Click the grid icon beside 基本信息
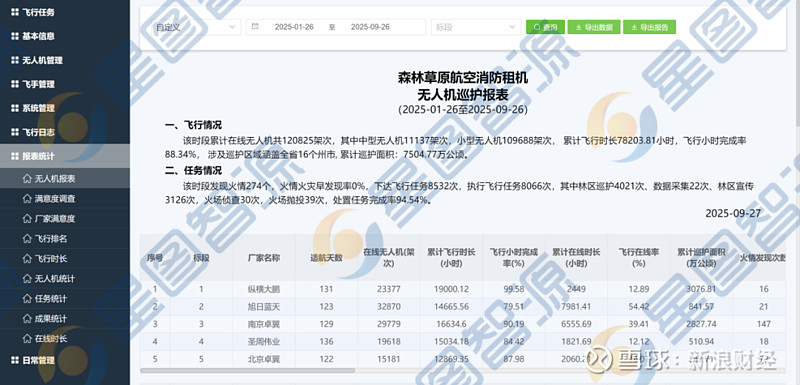The width and height of the screenshot is (800, 385). pos(14,36)
